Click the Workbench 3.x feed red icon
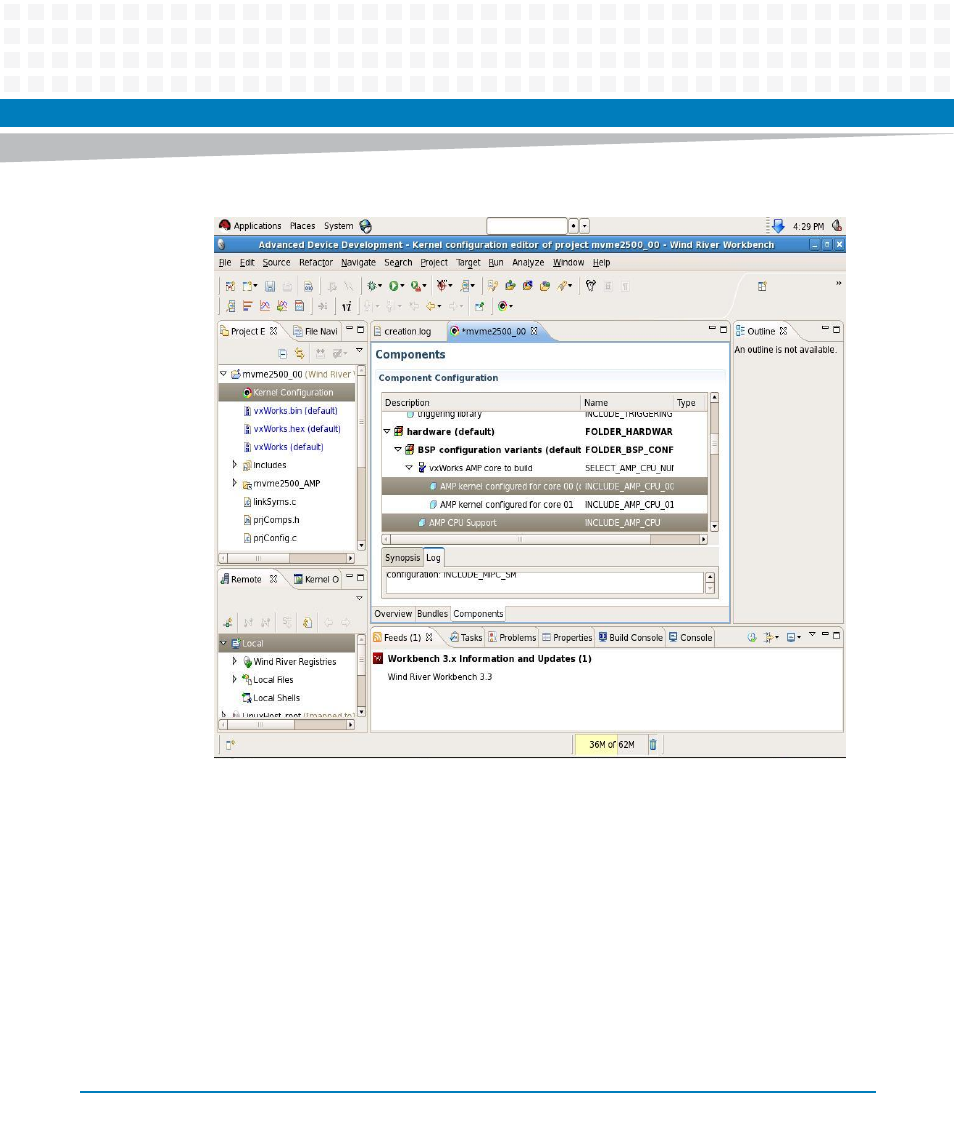The height and width of the screenshot is (1145, 954). [x=378, y=659]
